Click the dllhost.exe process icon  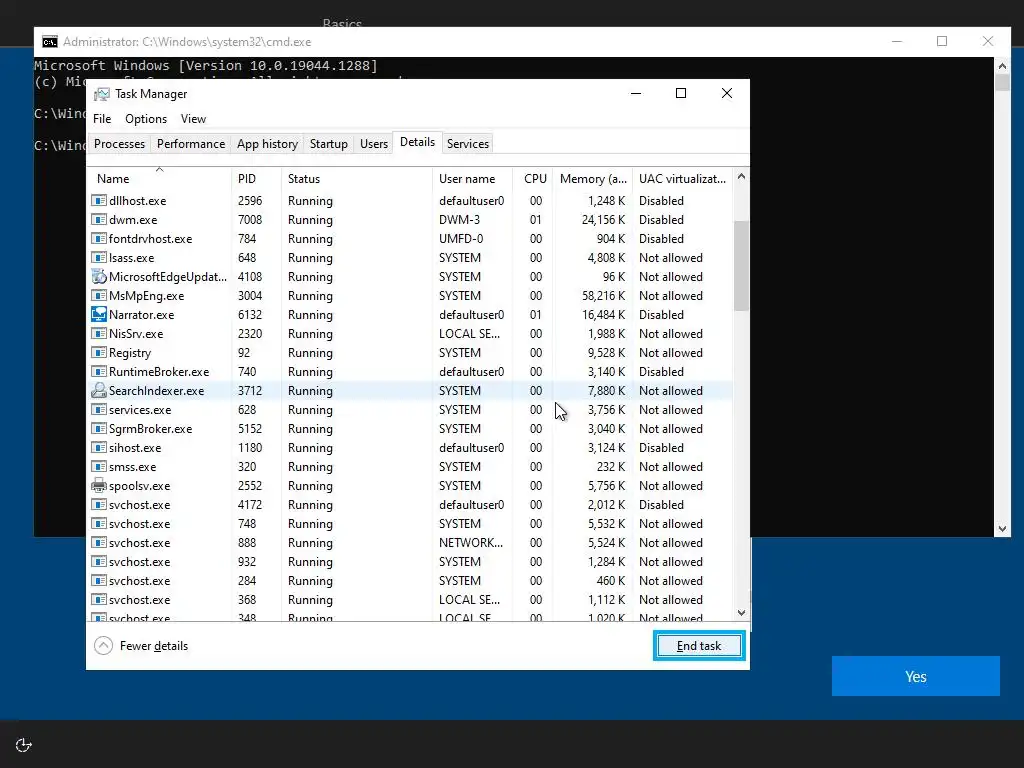click(x=99, y=200)
